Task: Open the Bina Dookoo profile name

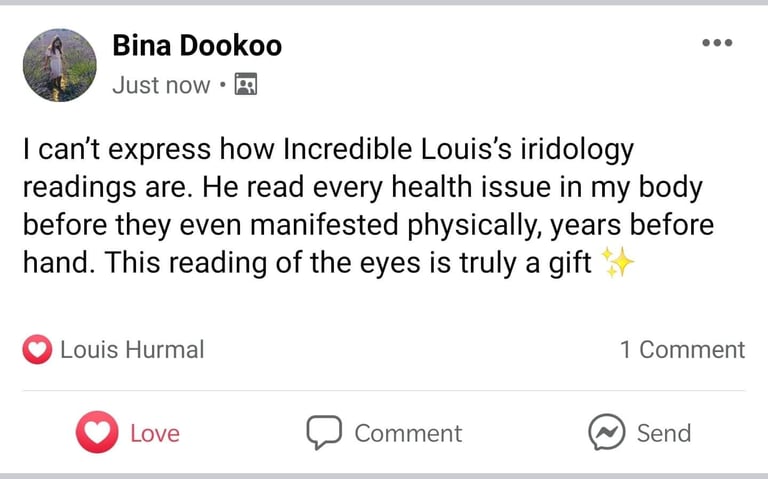Action: point(197,46)
